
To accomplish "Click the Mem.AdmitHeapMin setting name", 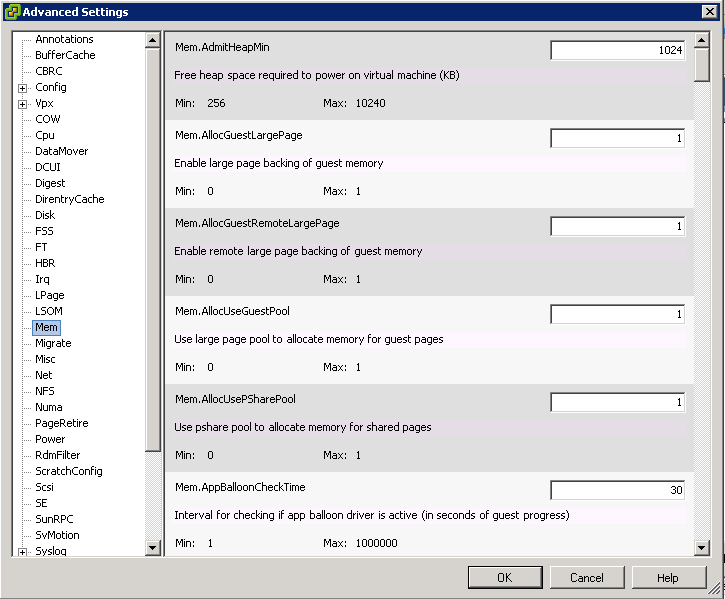I will pos(222,47).
